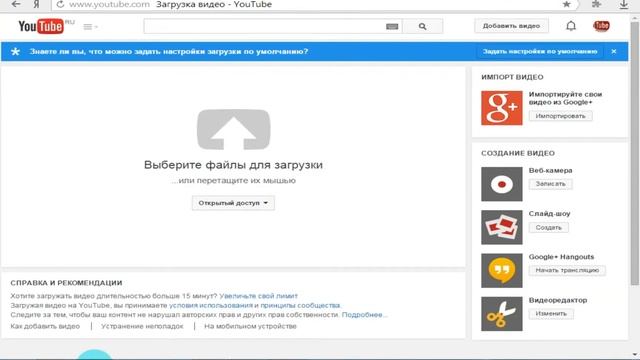This screenshot has height=360, width=640.
Task: Click the Создать slideshow button
Action: pos(549,227)
